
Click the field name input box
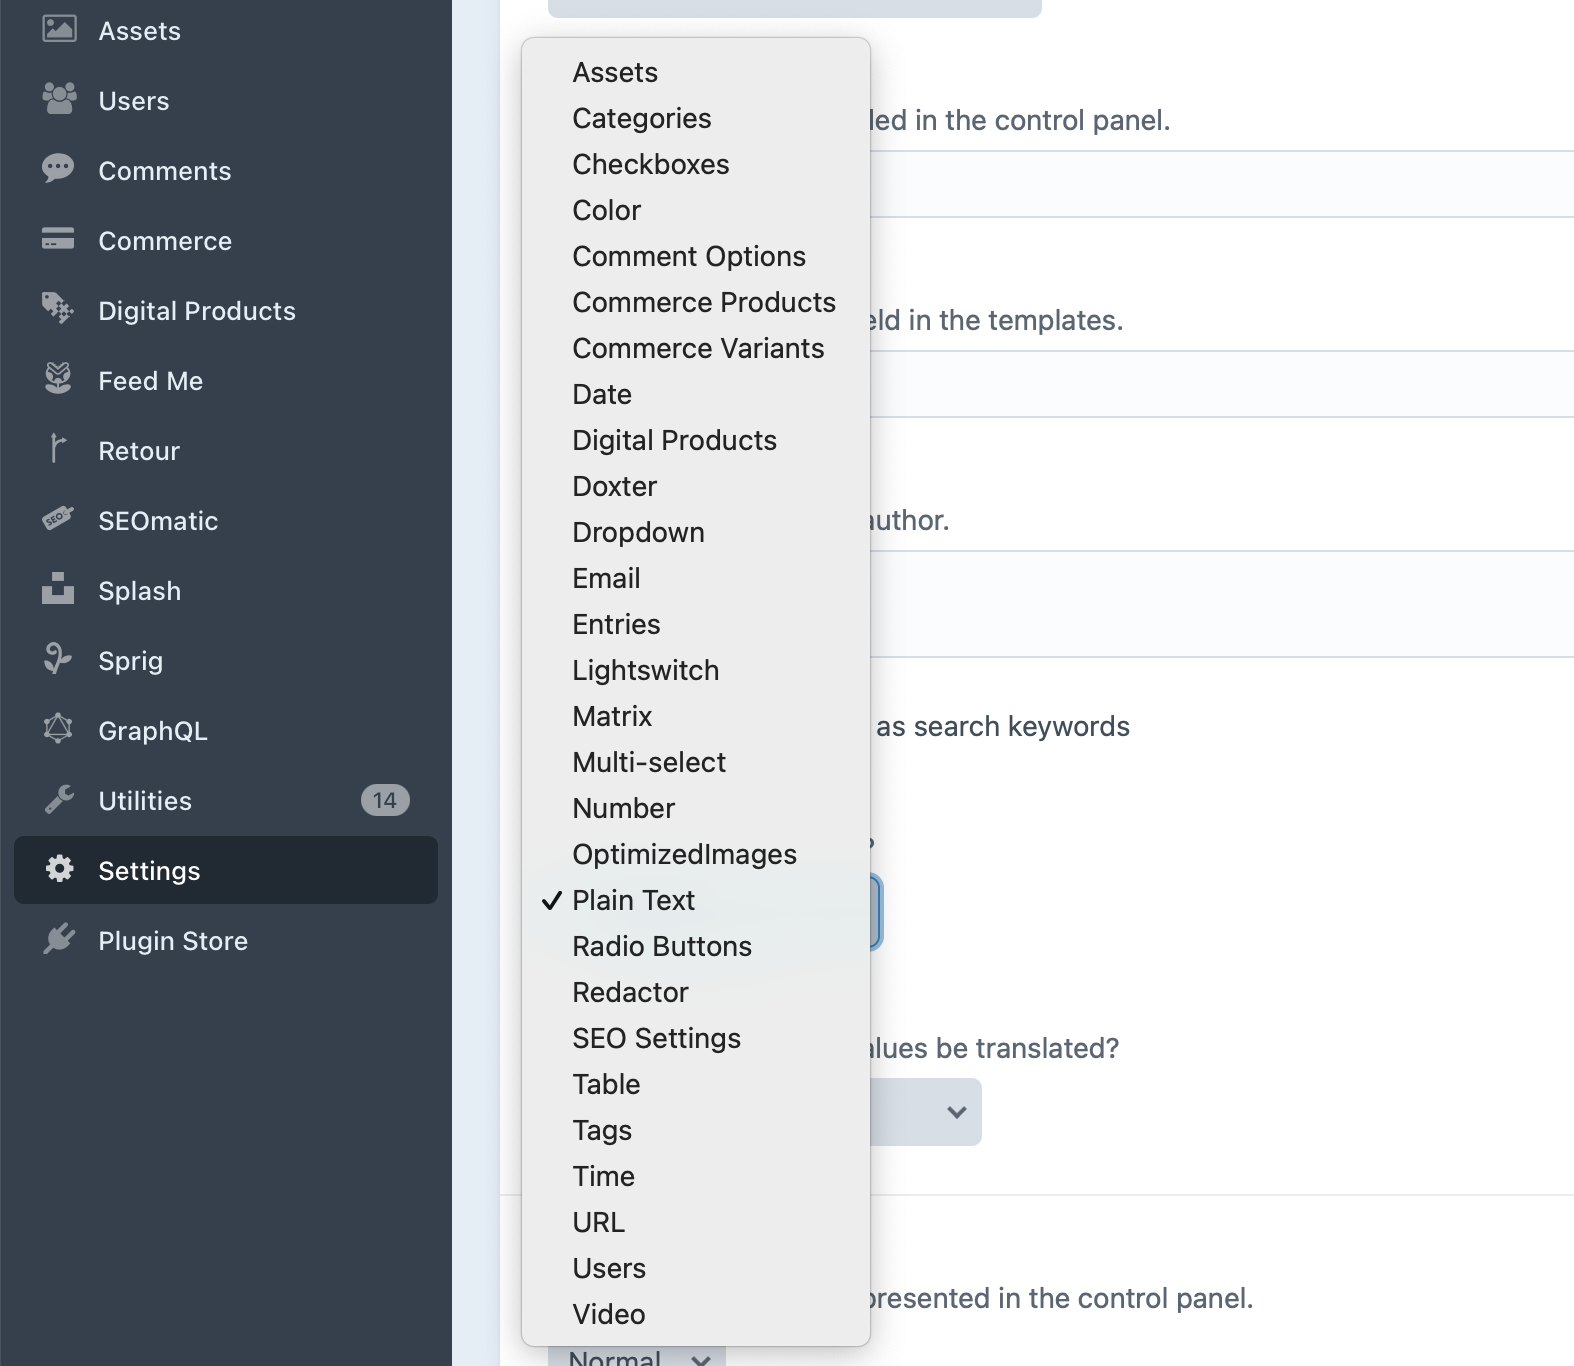[1222, 184]
